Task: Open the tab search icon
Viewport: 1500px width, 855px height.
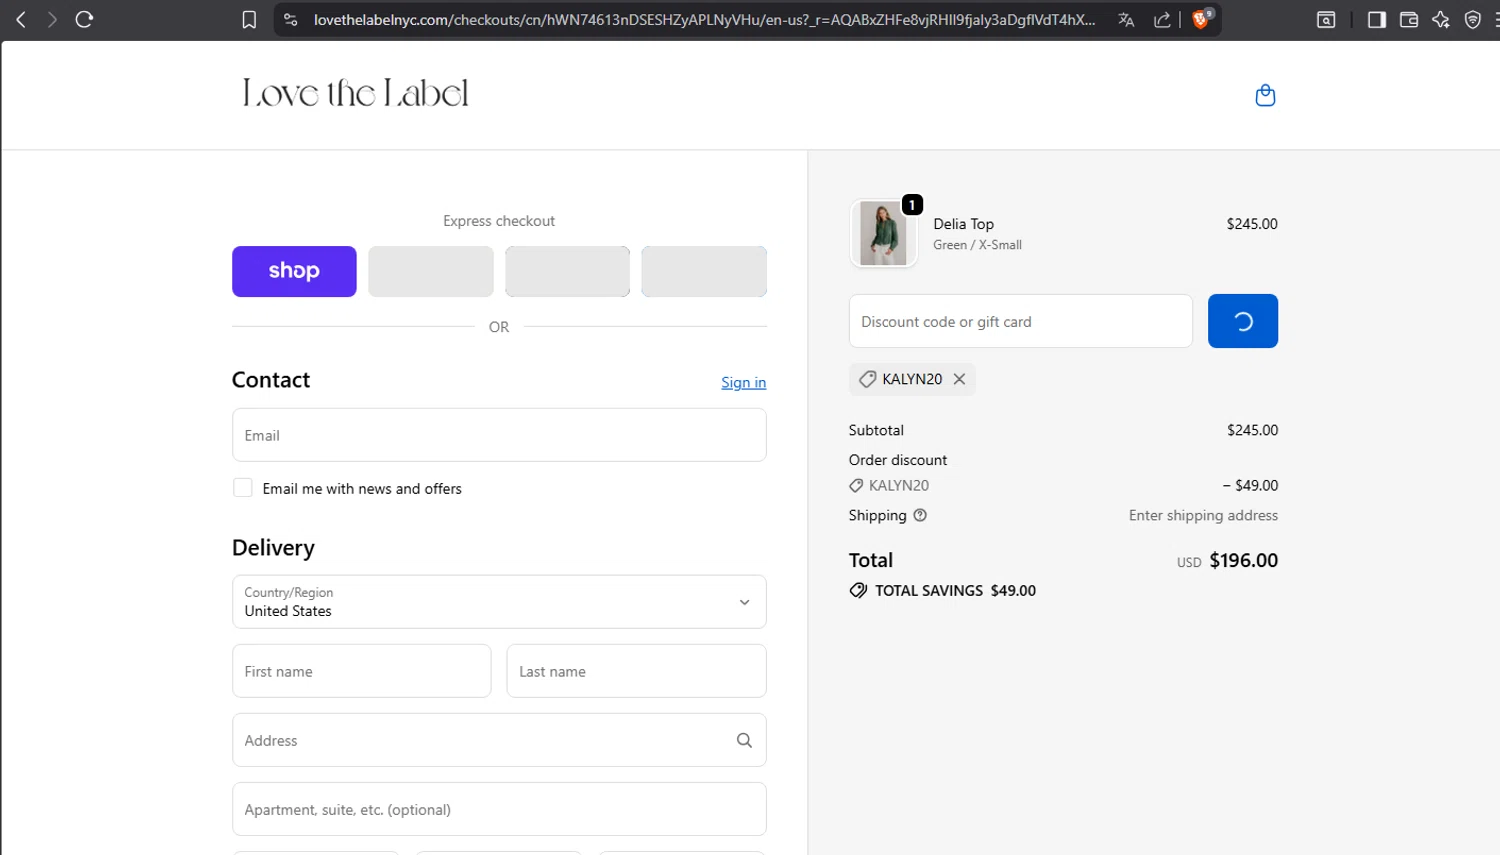Action: (x=1326, y=19)
